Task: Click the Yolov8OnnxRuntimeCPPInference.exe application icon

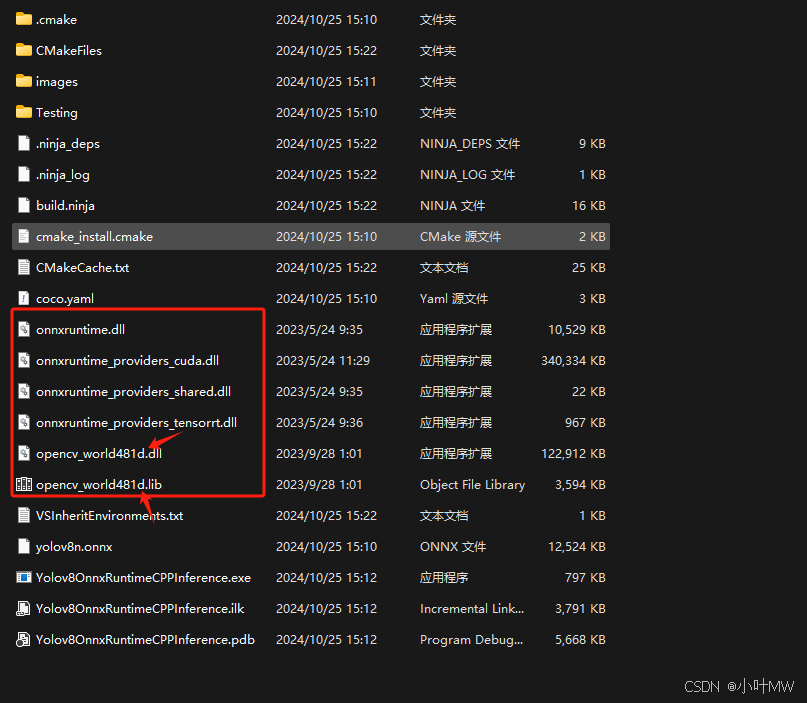Action: [x=24, y=577]
